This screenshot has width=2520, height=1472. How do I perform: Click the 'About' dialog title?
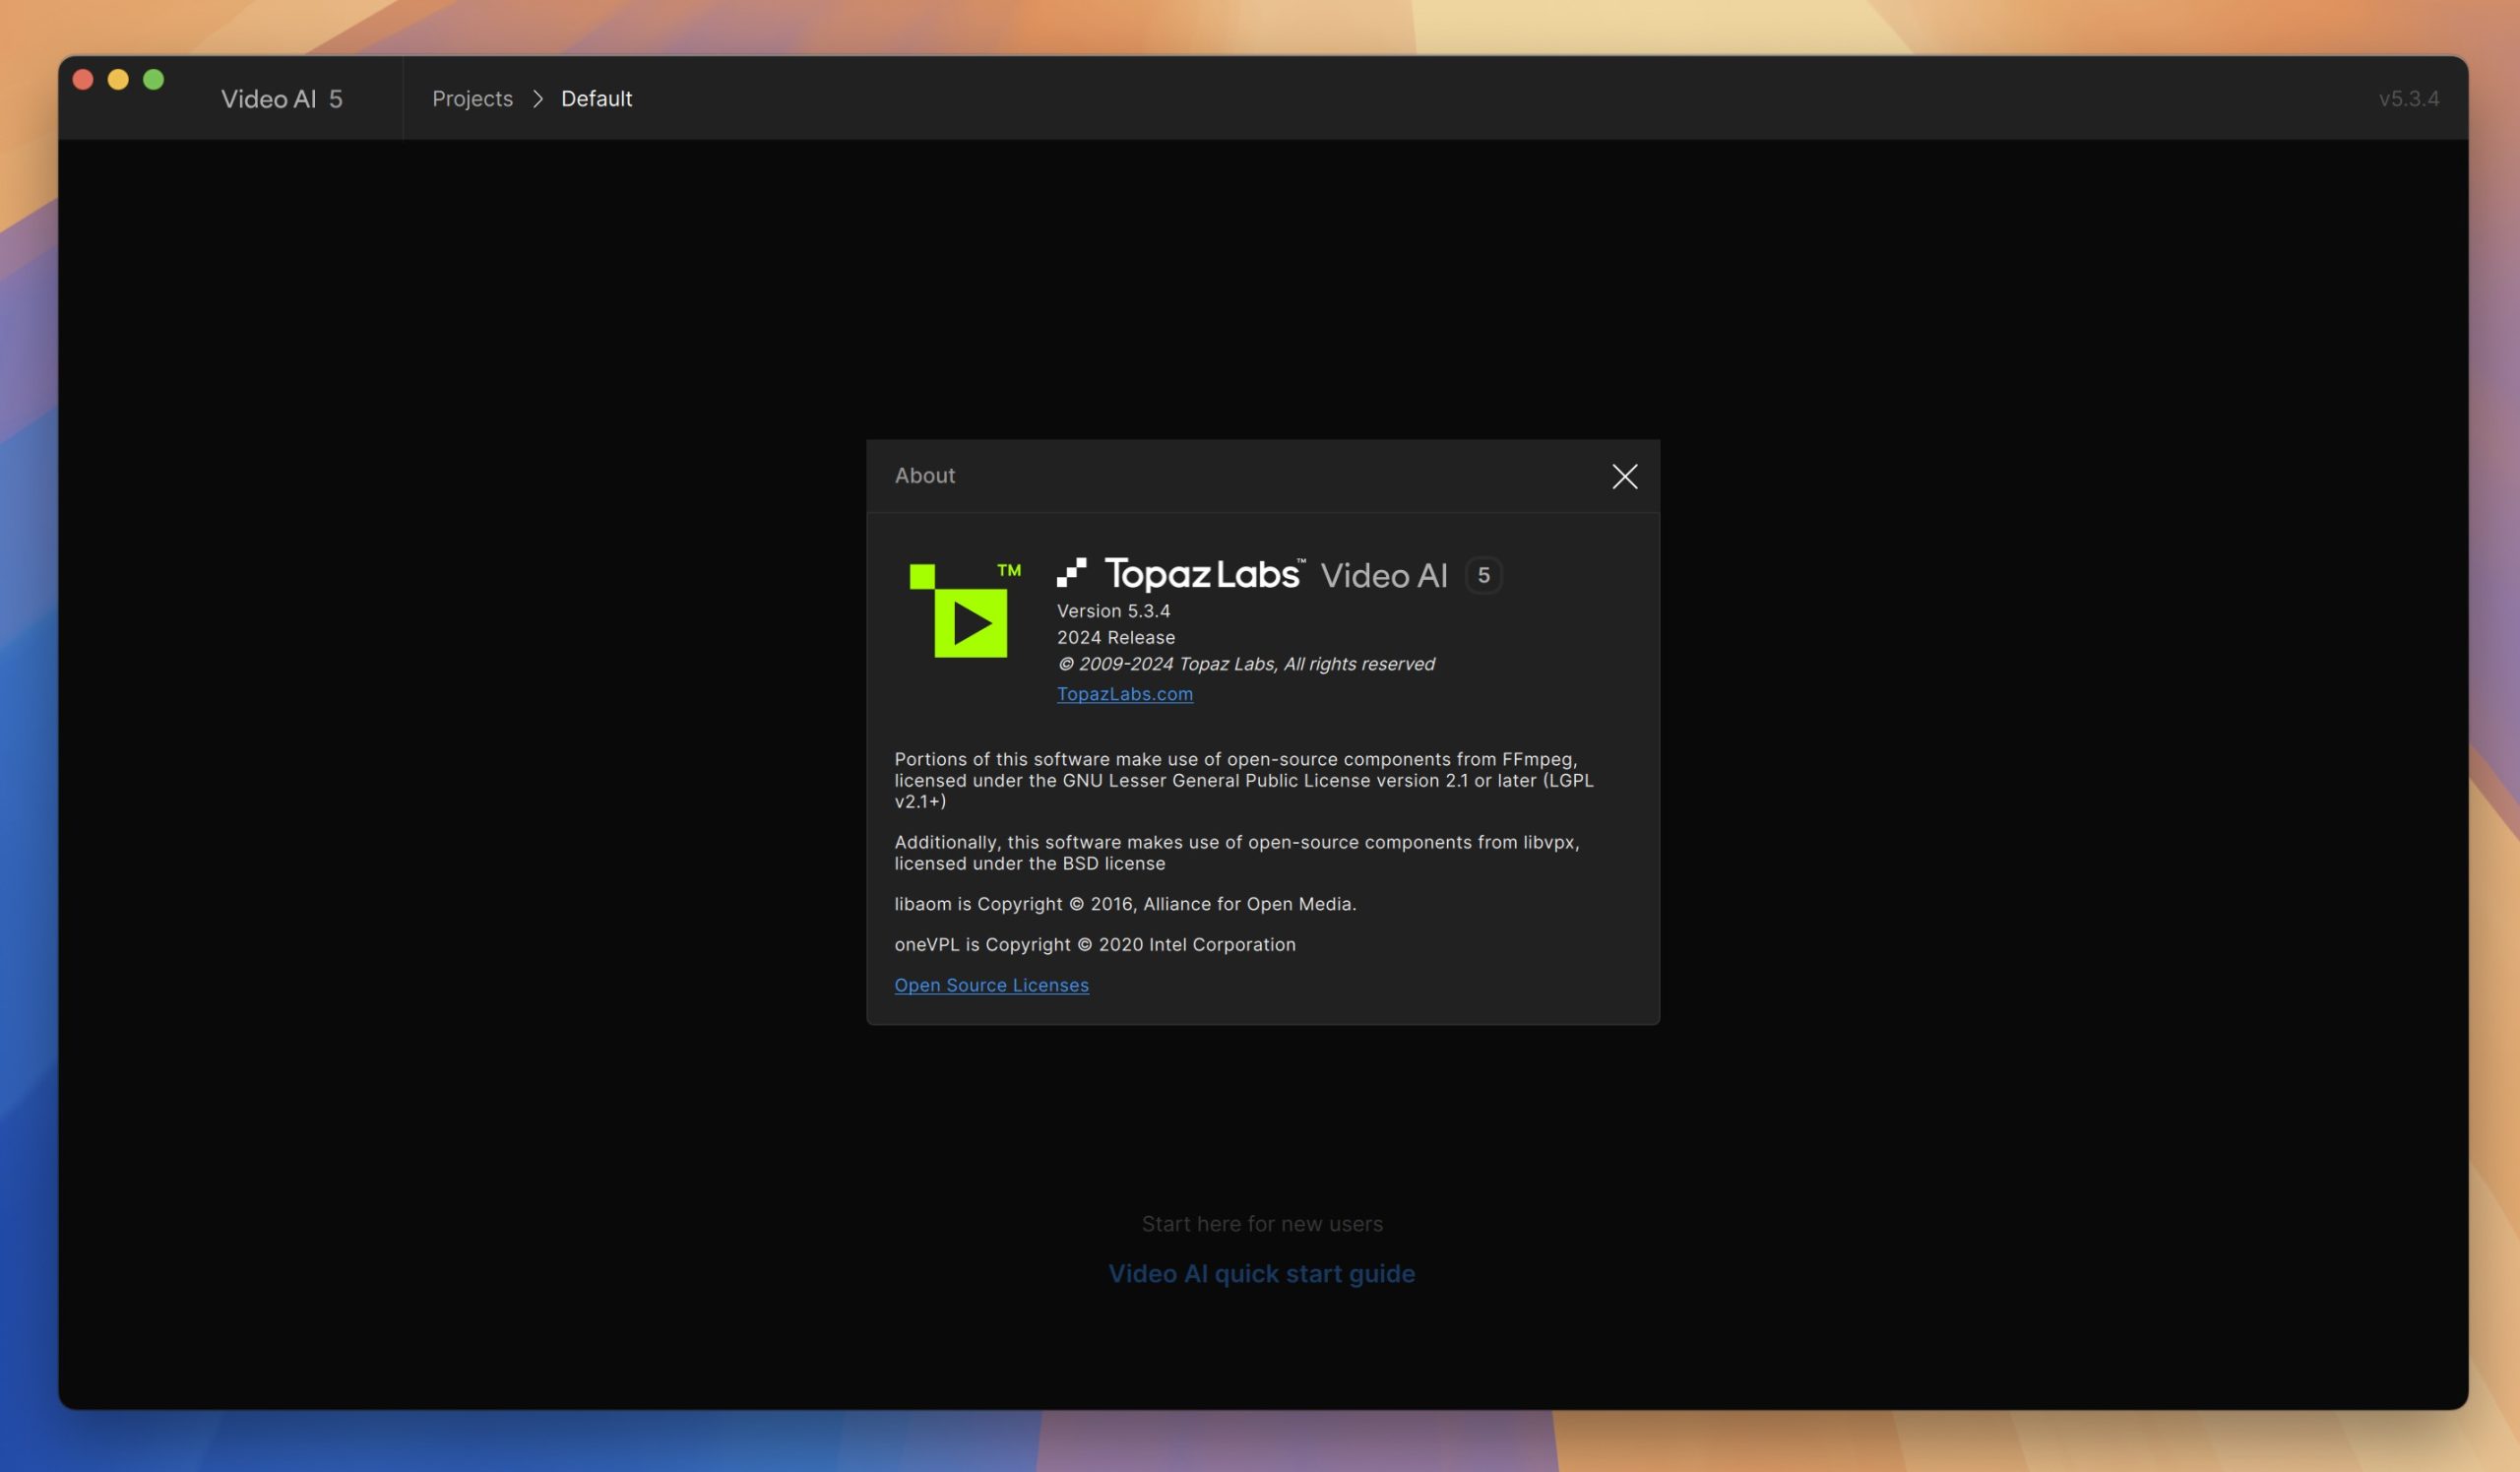point(924,475)
